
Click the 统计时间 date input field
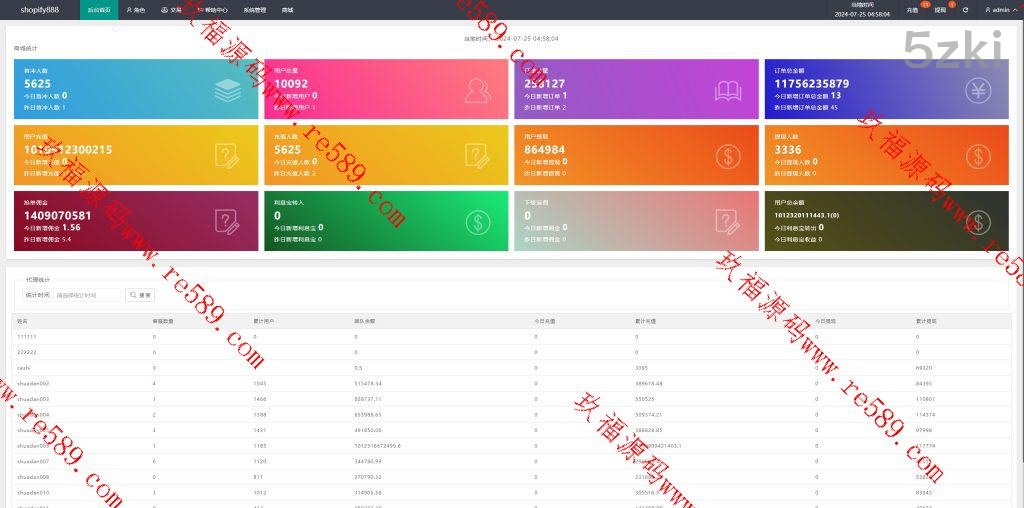click(88, 295)
